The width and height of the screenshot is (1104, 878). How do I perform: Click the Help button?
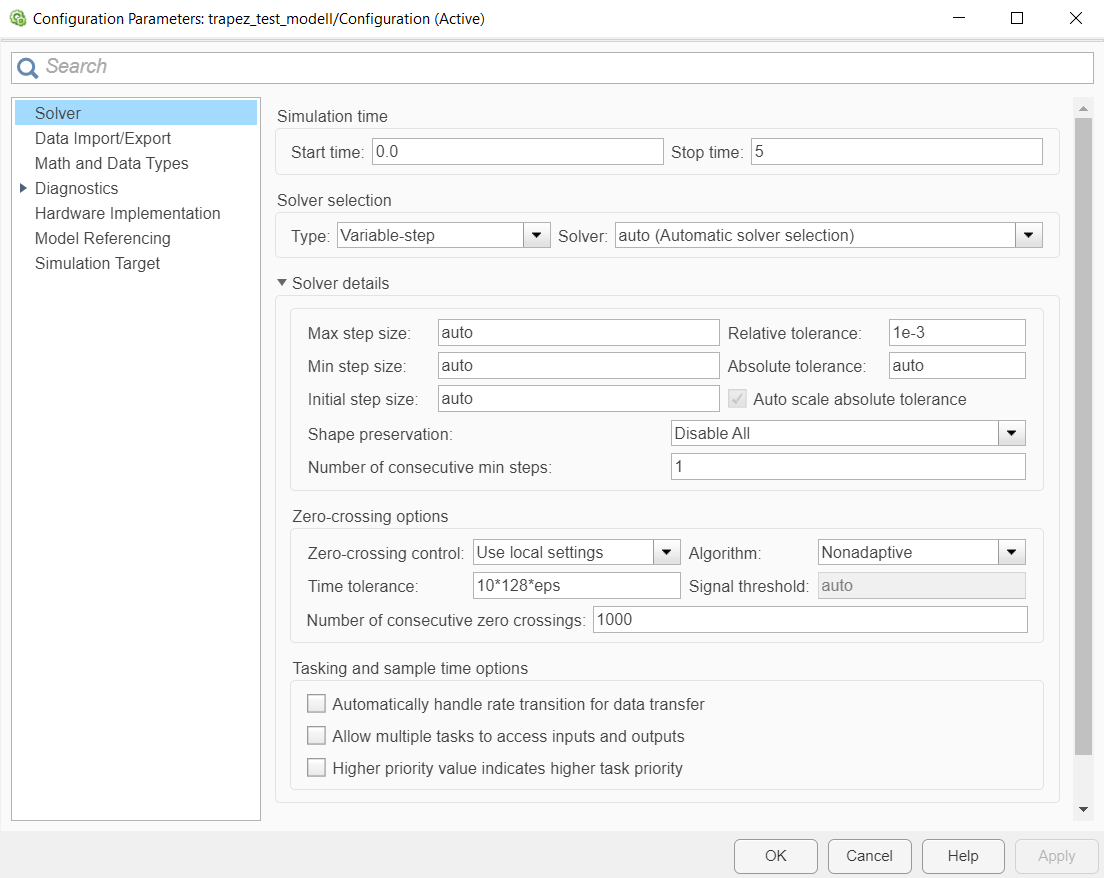(963, 856)
